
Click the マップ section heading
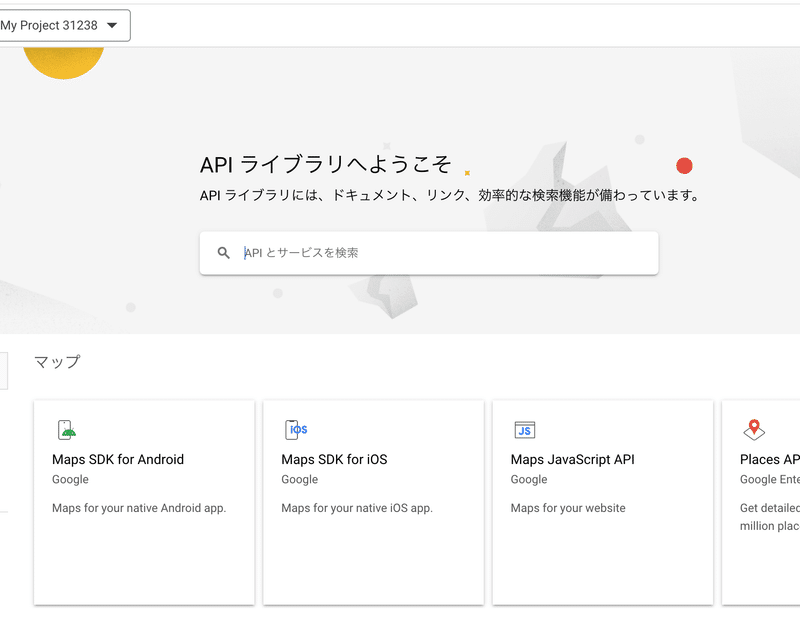coord(57,362)
